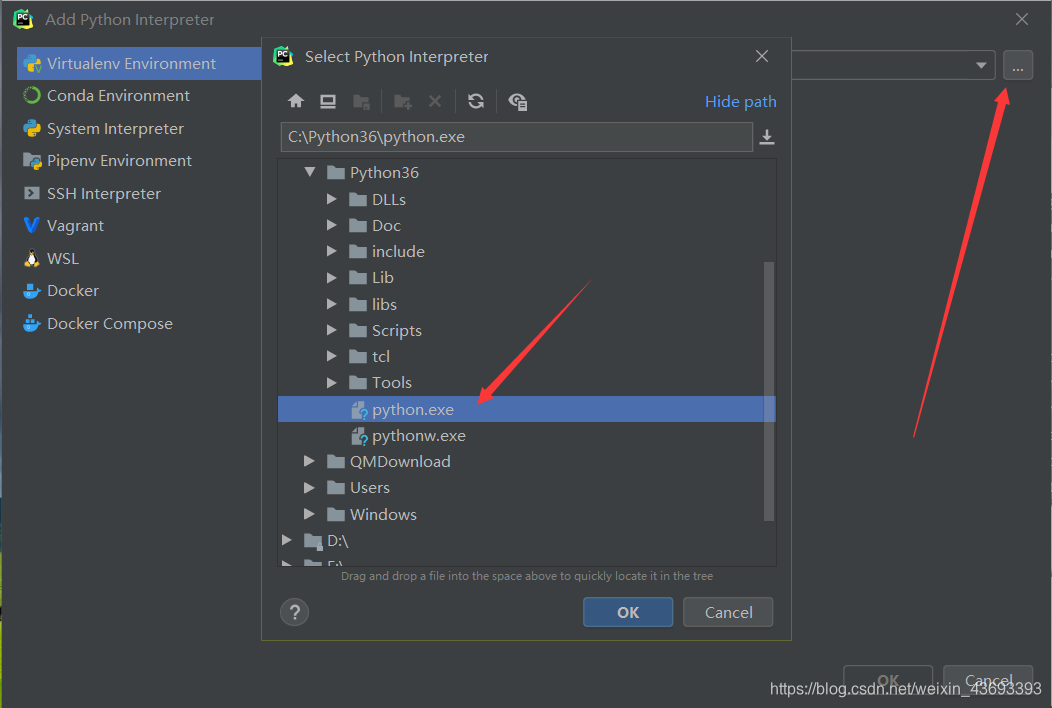Select the Python36 folder row
1052x708 pixels.
[527, 172]
